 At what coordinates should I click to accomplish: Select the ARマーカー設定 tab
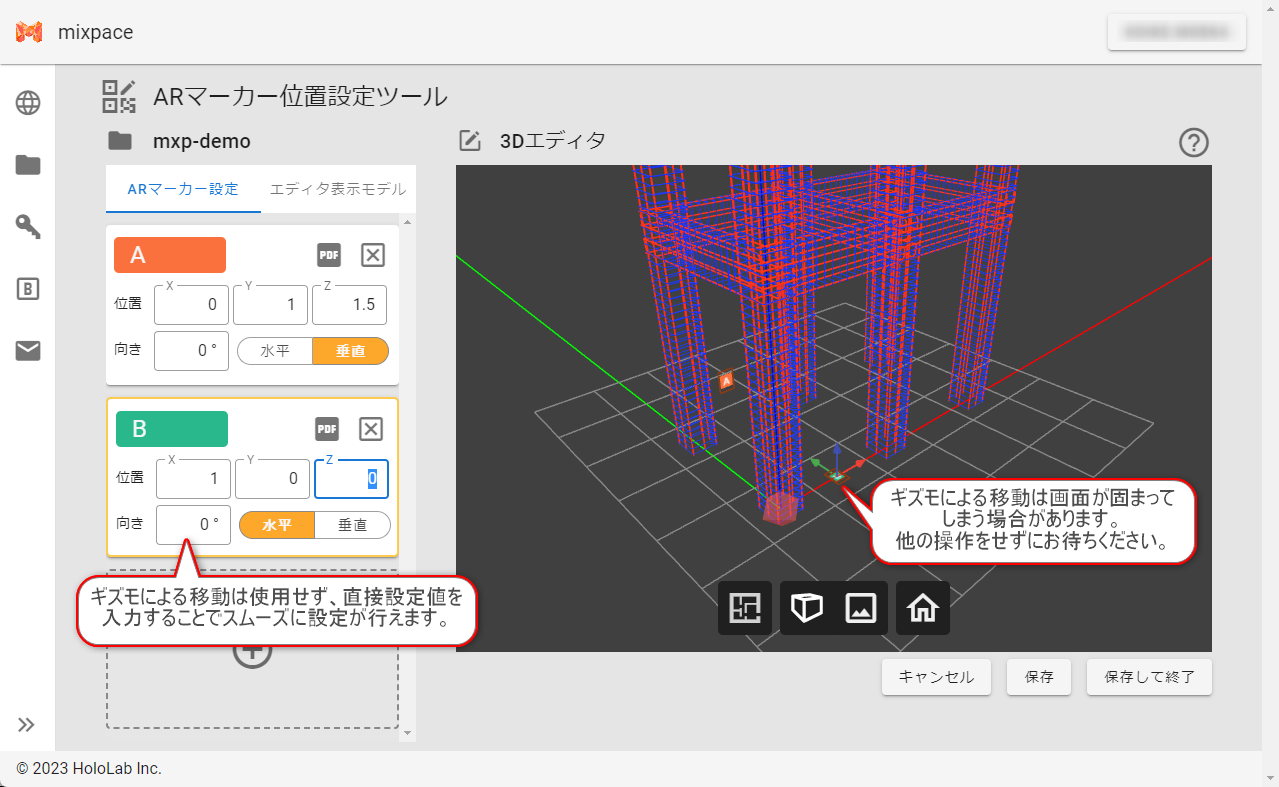pyautogui.click(x=183, y=188)
